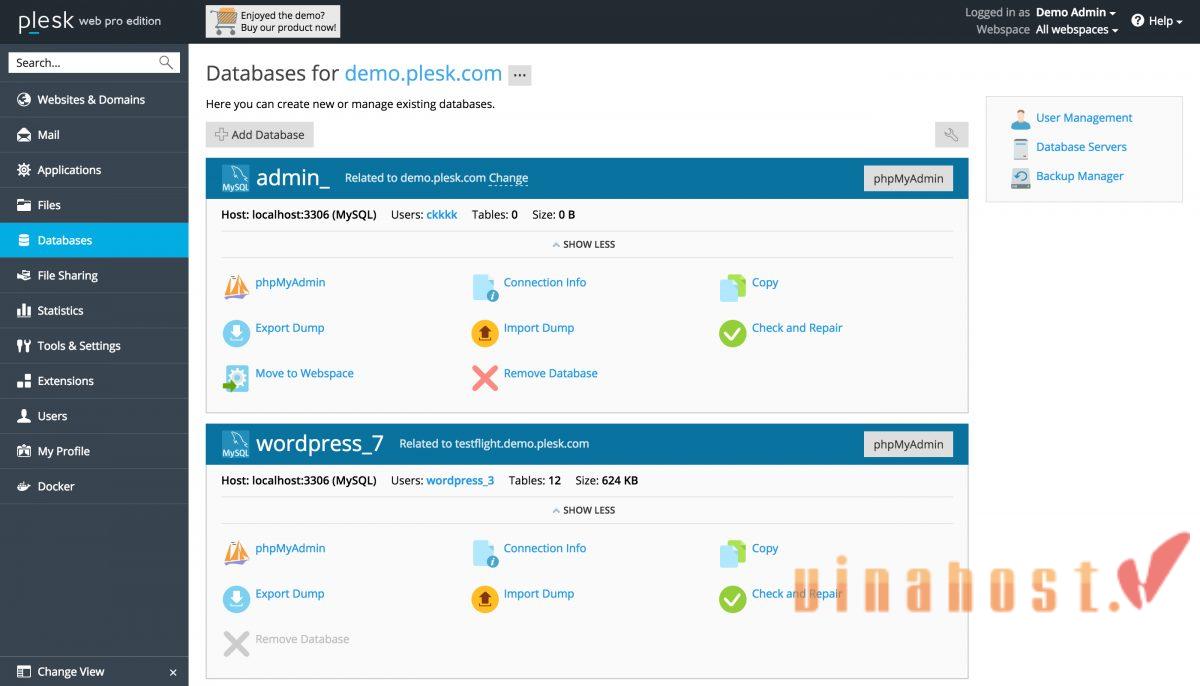
Task: Go to Statistics in the sidebar
Action: pos(94,311)
